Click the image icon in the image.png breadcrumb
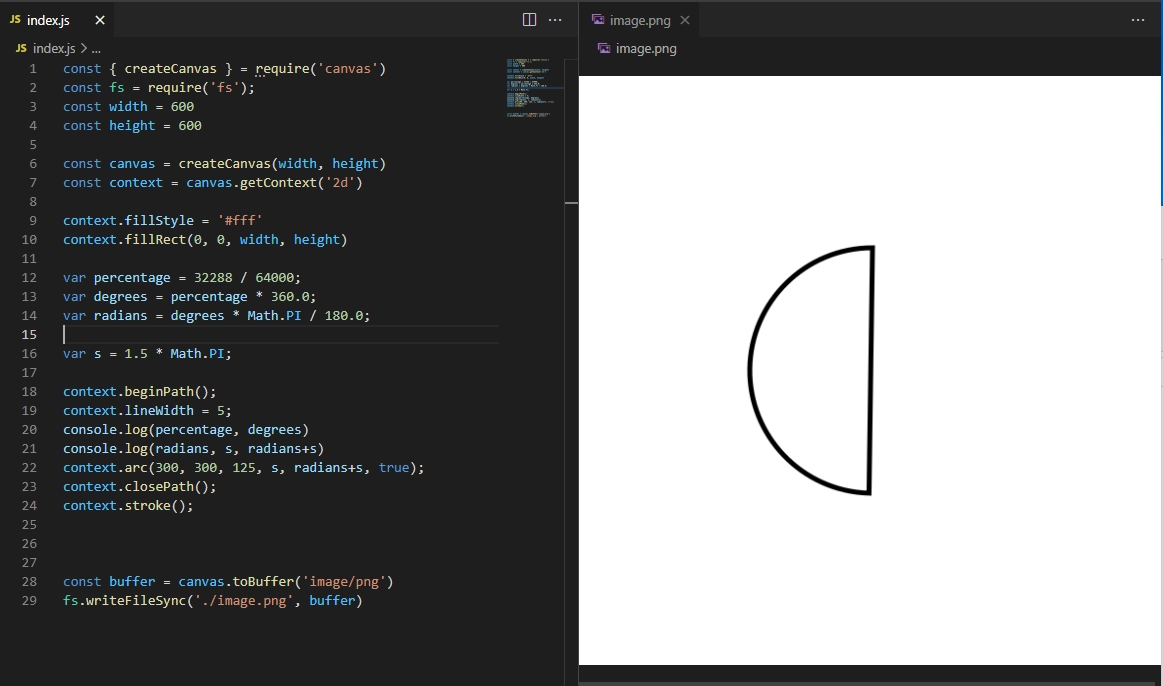Viewport: 1163px width, 686px height. (604, 48)
